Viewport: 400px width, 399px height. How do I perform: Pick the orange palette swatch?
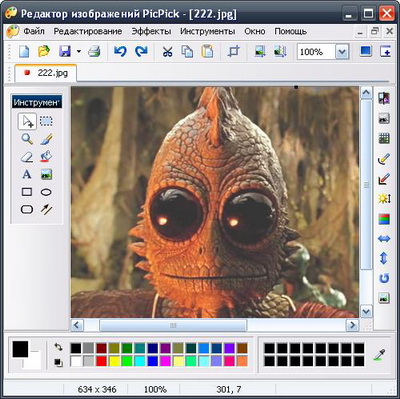point(243,361)
